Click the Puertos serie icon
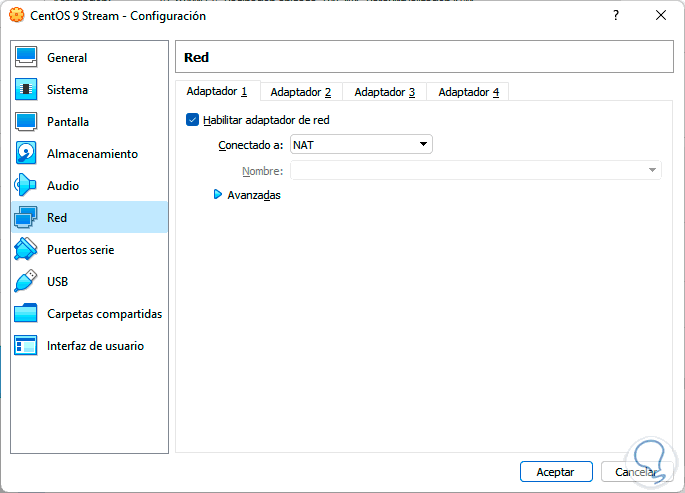Screen dimensions: 685x493 (x=26, y=250)
